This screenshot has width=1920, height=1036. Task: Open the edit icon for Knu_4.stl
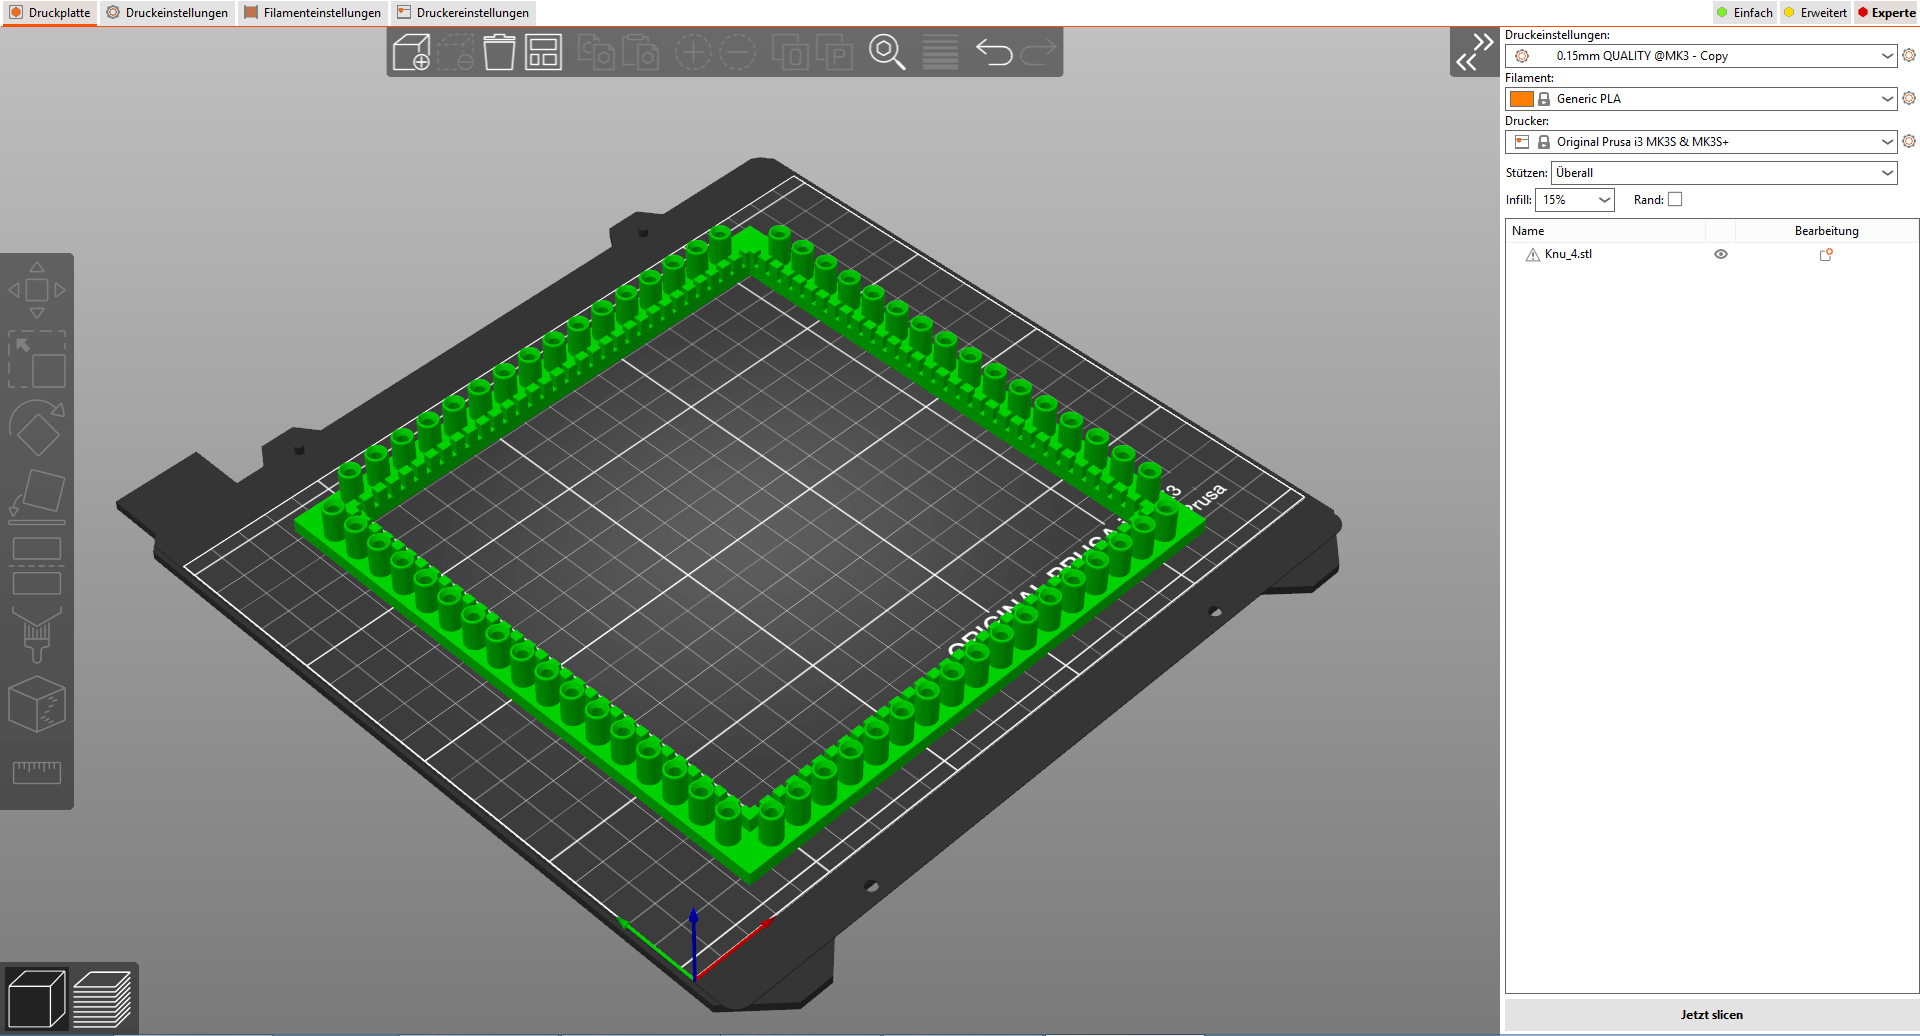(x=1826, y=254)
